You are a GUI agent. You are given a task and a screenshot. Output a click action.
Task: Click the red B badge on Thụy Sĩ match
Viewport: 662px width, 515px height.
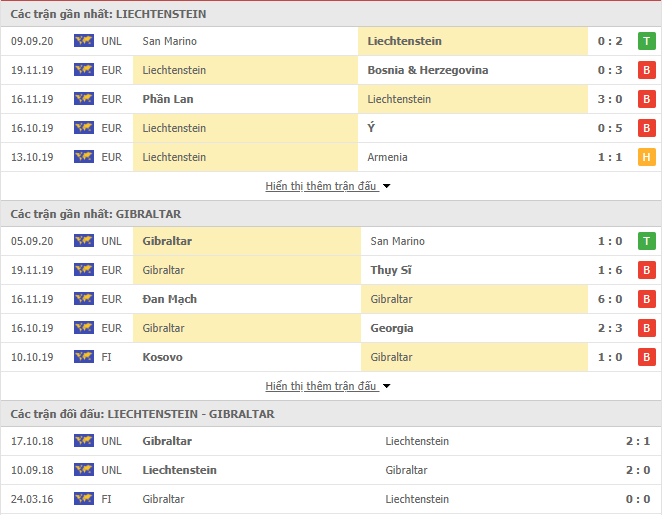coord(646,270)
